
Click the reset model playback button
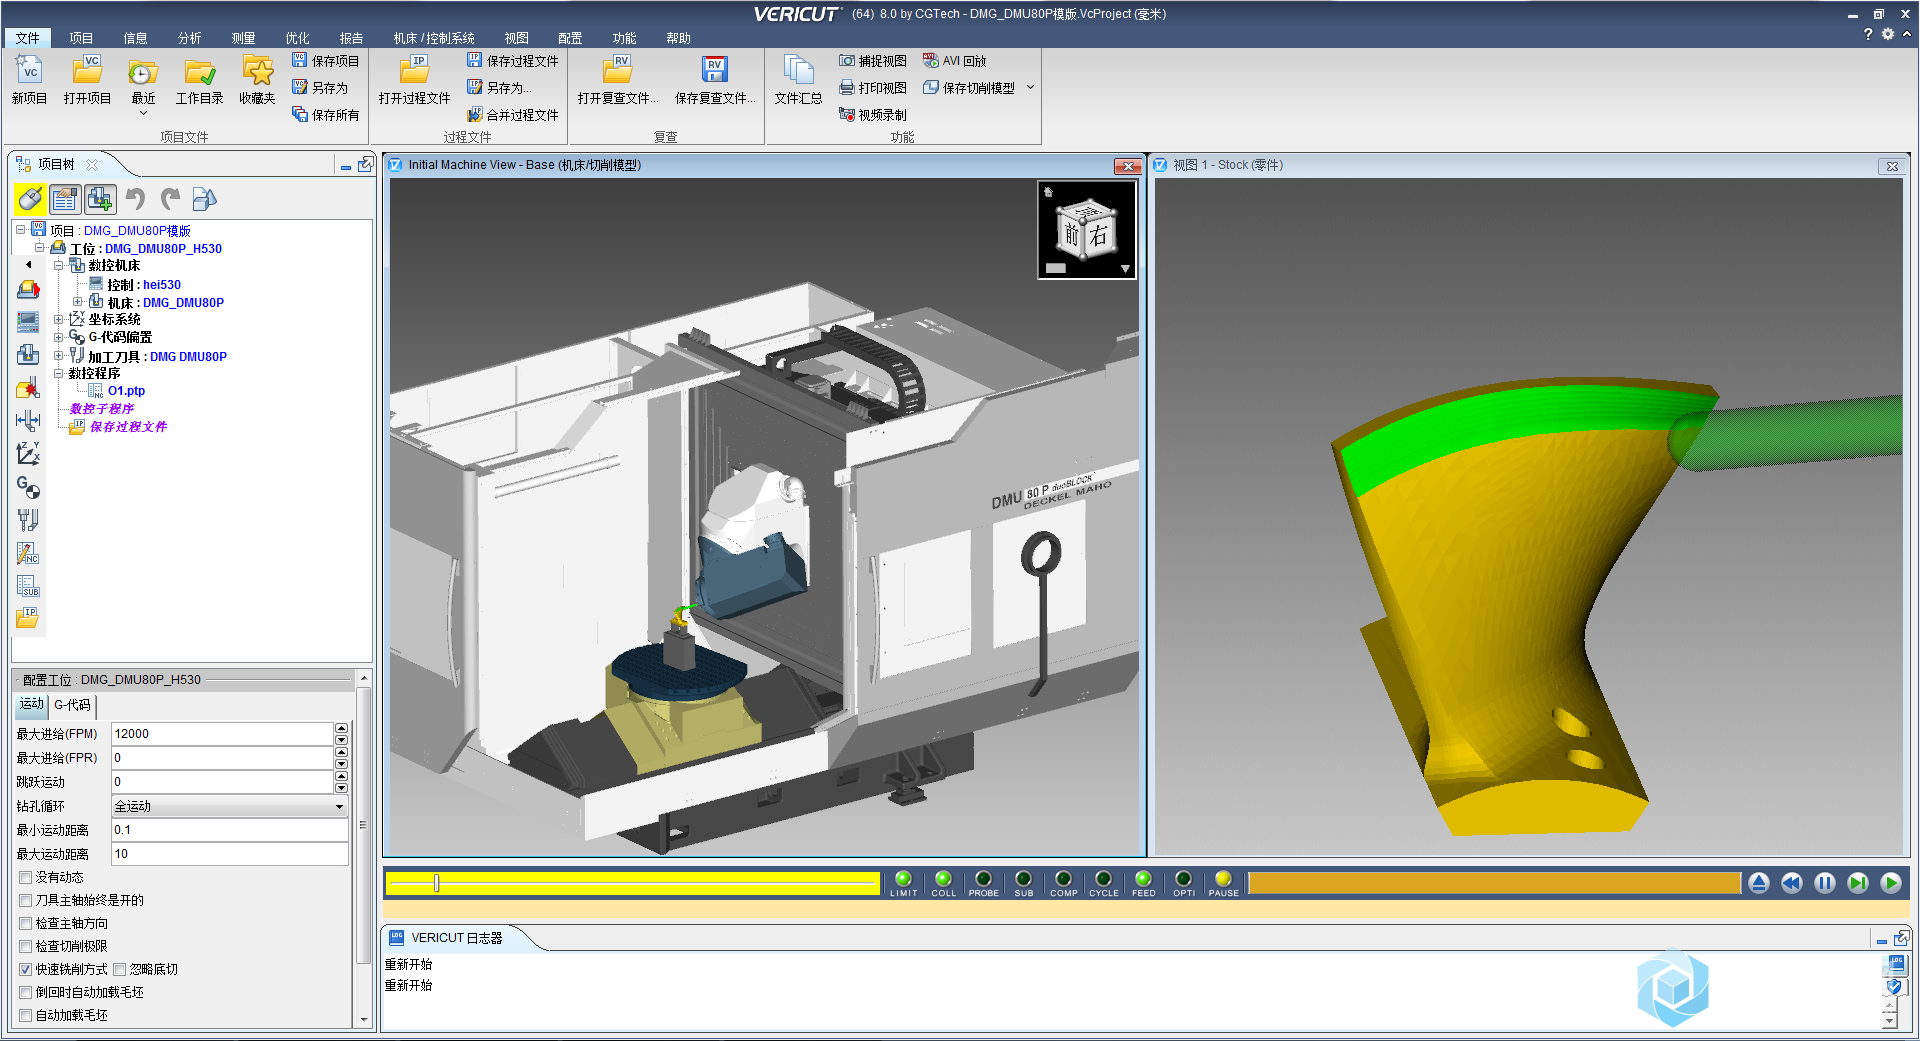coord(1759,883)
